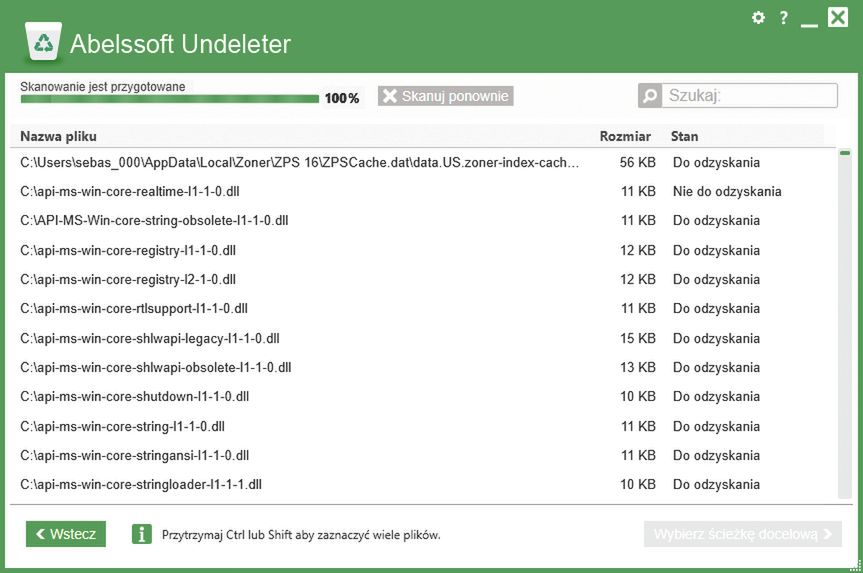Click the vertical scrollbar thumb
Screen dimensions: 863x573
(845, 152)
